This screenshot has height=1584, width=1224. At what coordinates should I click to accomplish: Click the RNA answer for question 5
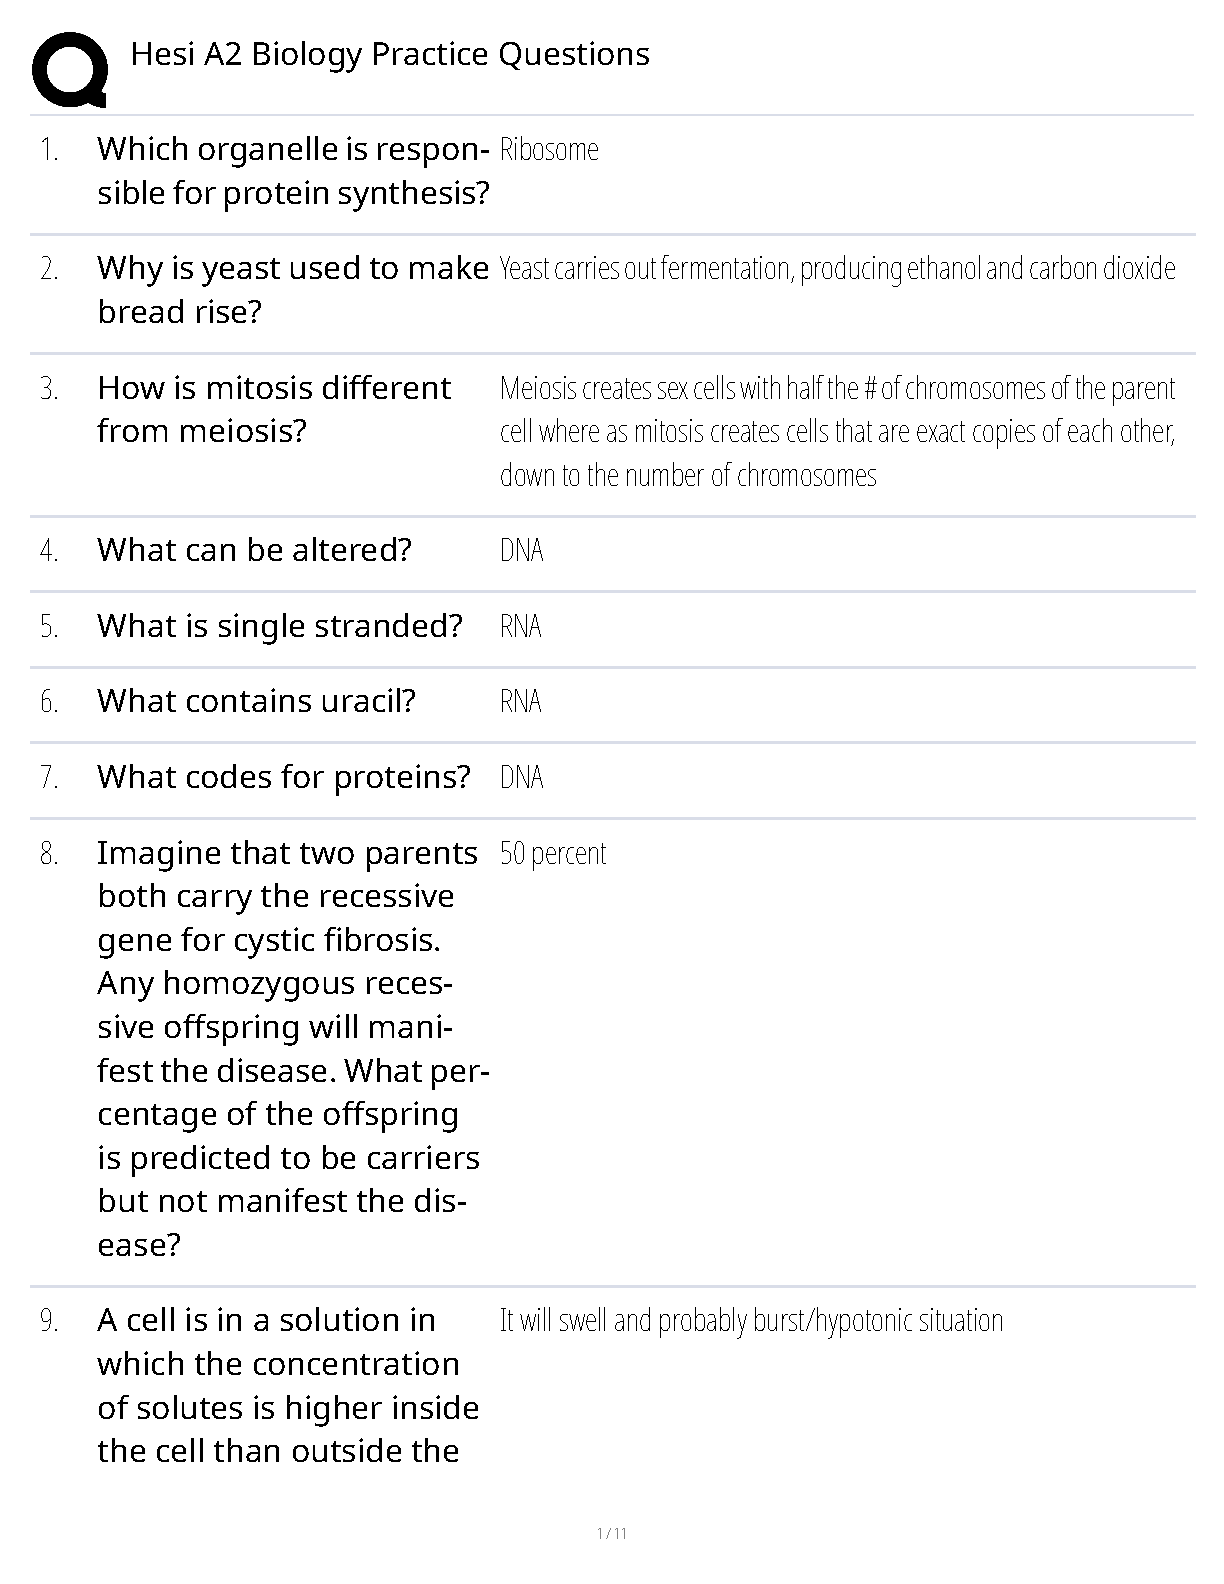point(520,627)
